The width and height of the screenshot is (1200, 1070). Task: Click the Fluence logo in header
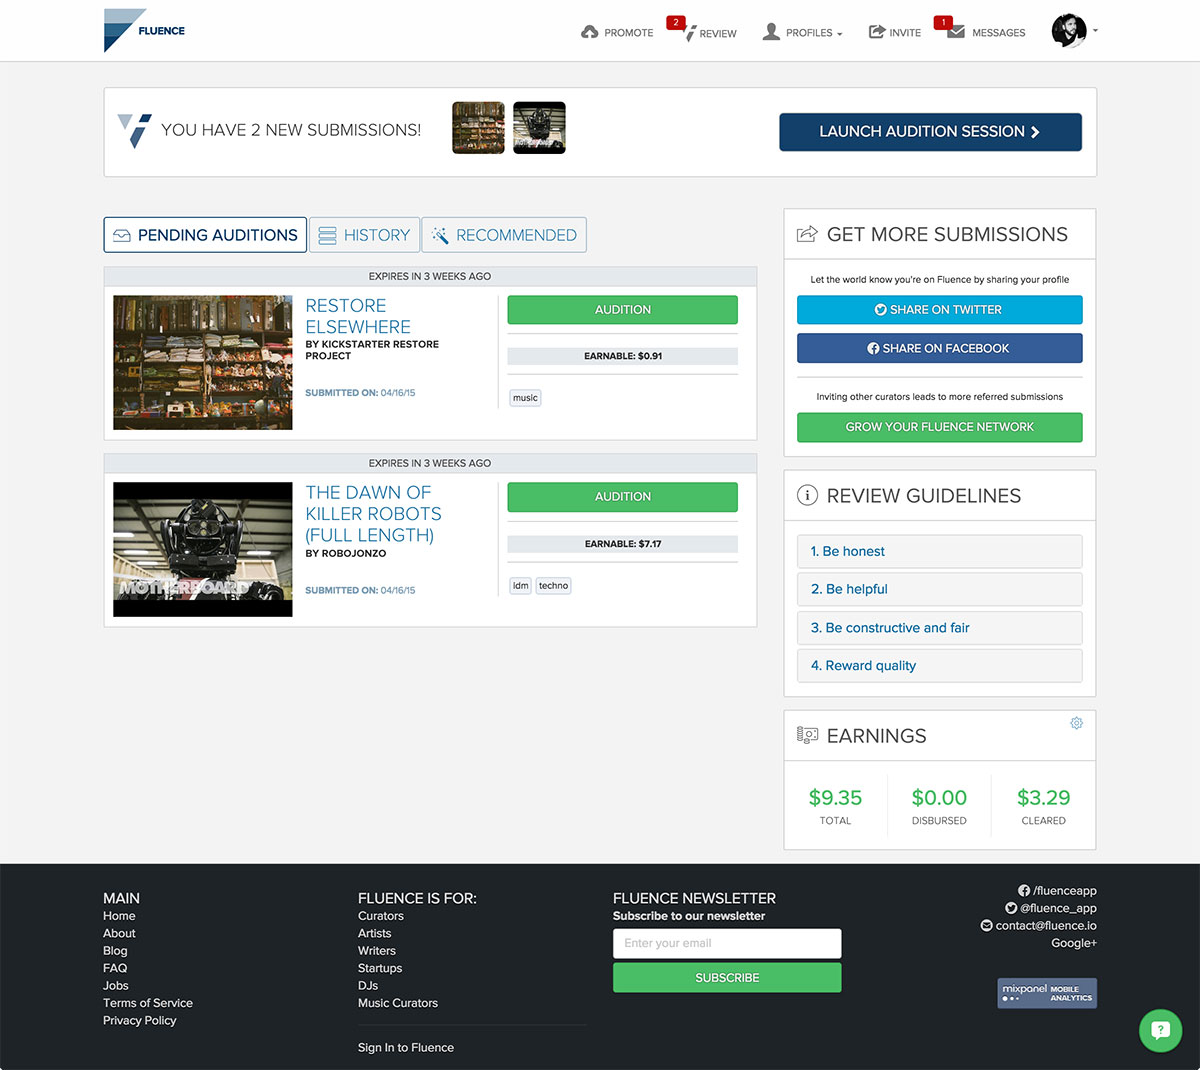(x=144, y=31)
